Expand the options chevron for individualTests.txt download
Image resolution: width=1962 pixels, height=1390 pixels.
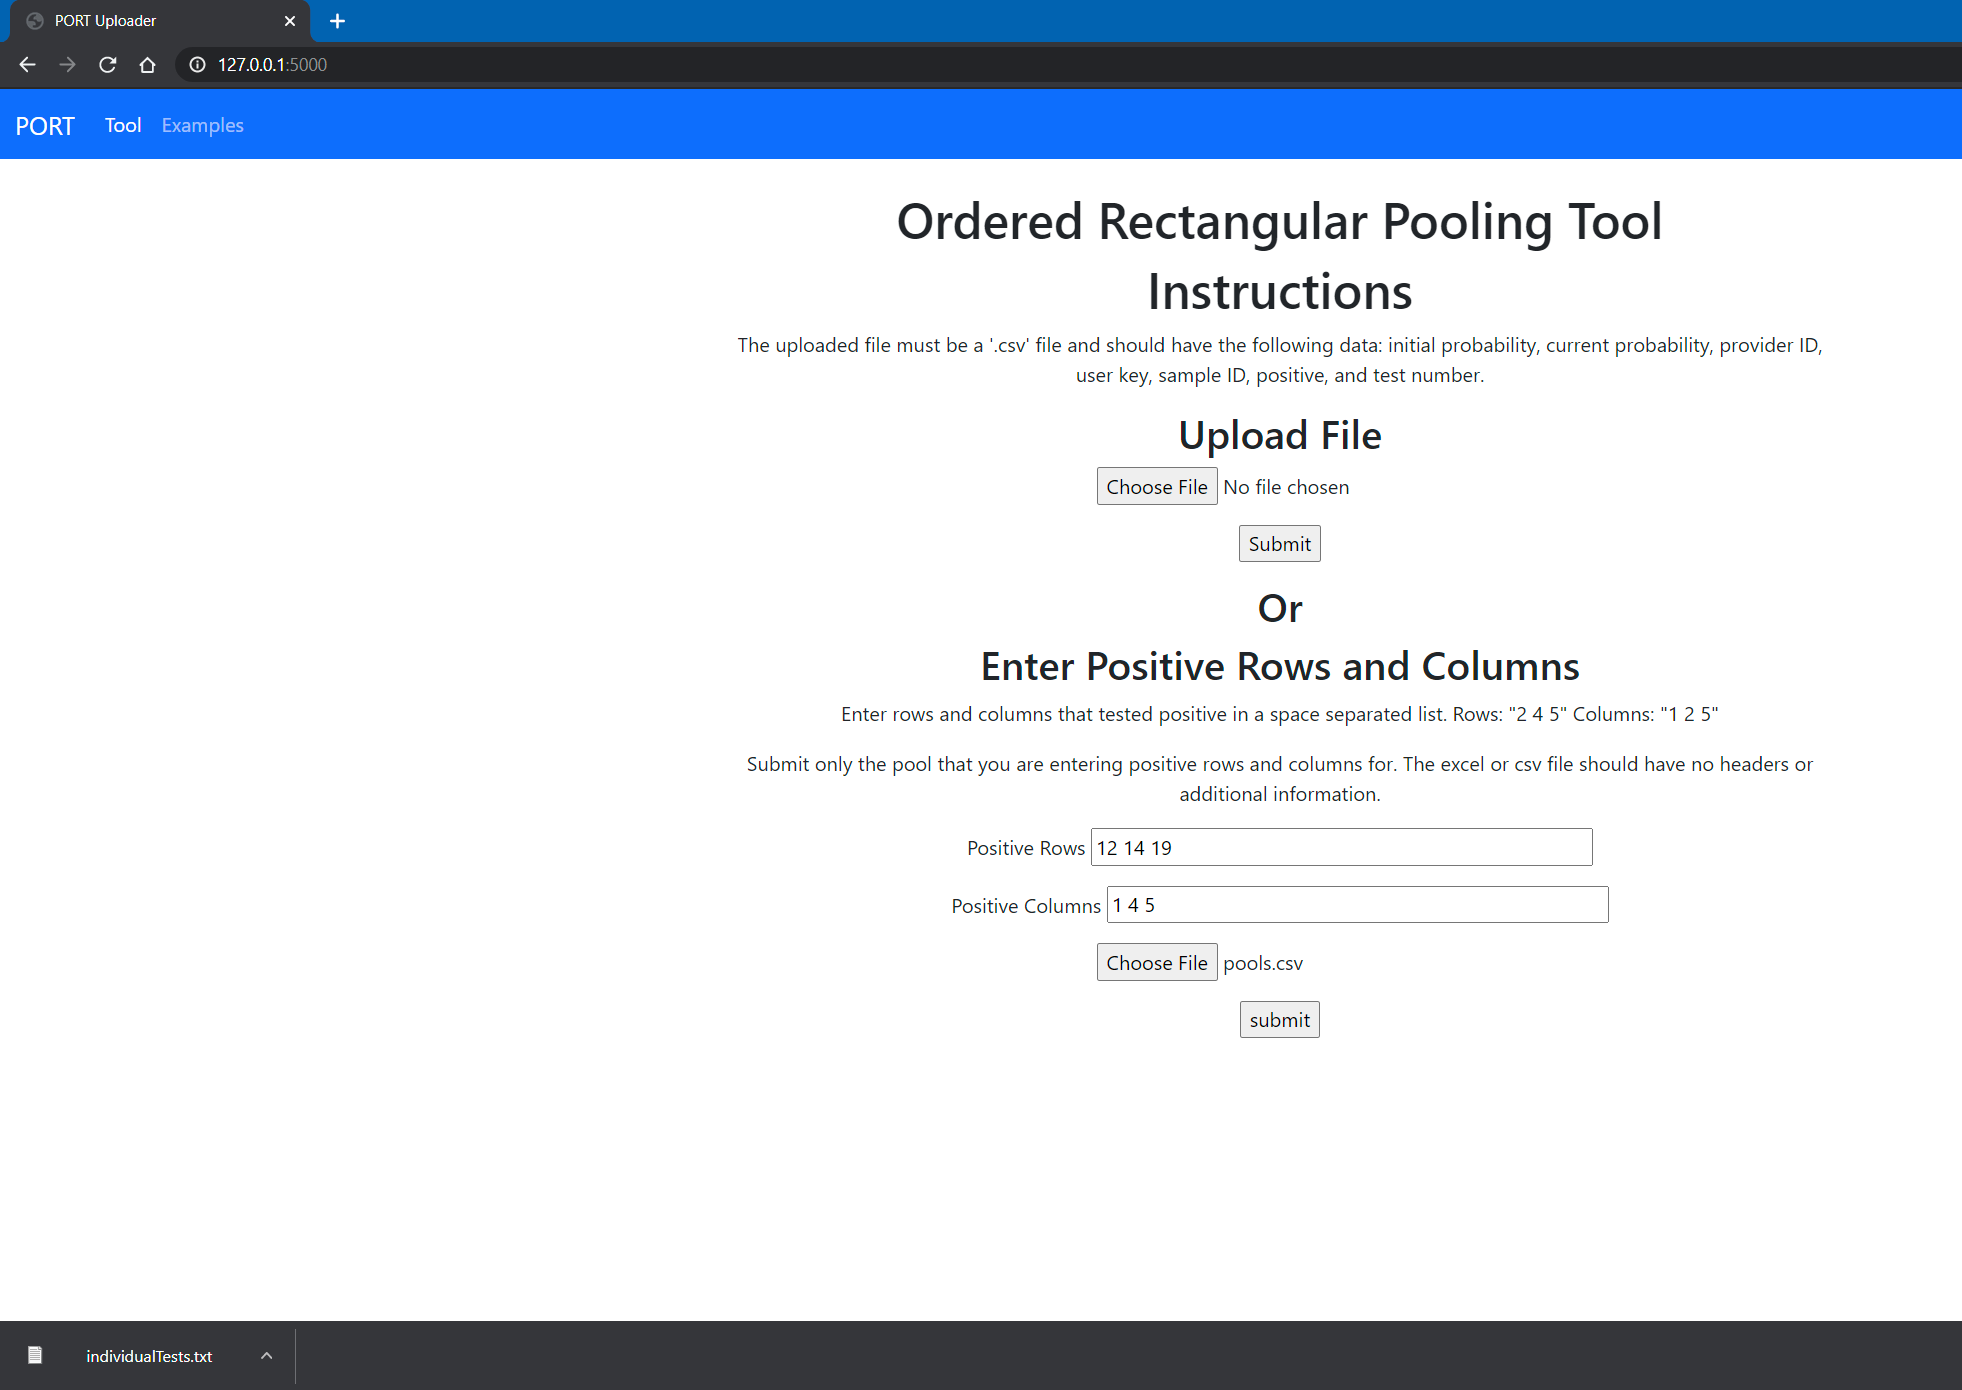coord(266,1355)
